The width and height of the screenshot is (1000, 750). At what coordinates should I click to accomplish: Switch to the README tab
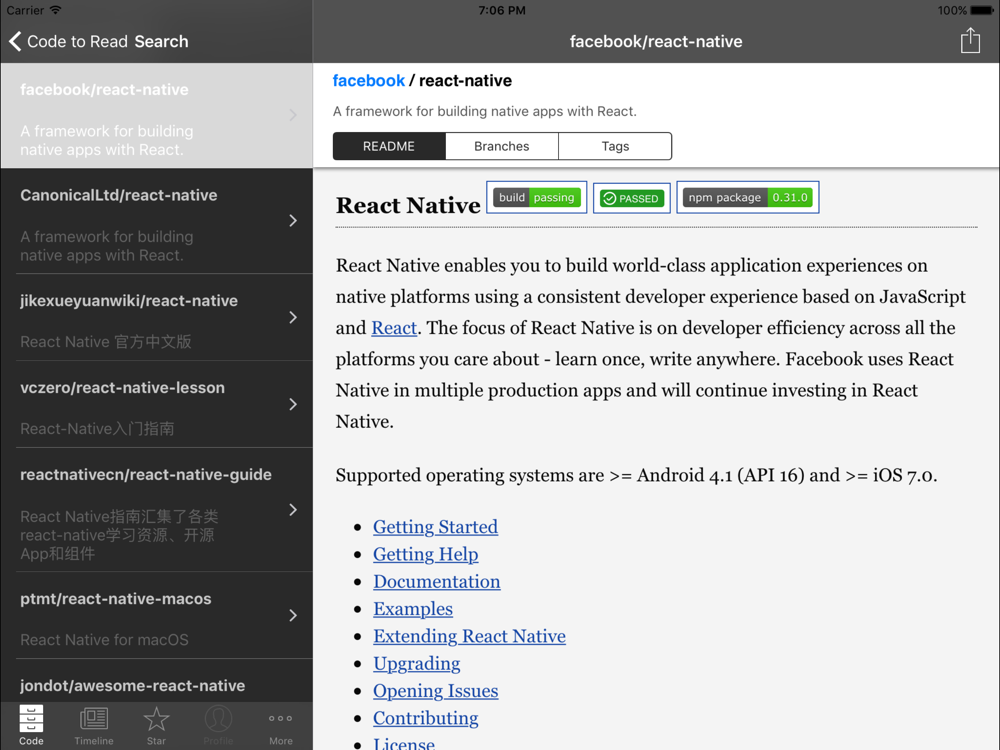389,146
